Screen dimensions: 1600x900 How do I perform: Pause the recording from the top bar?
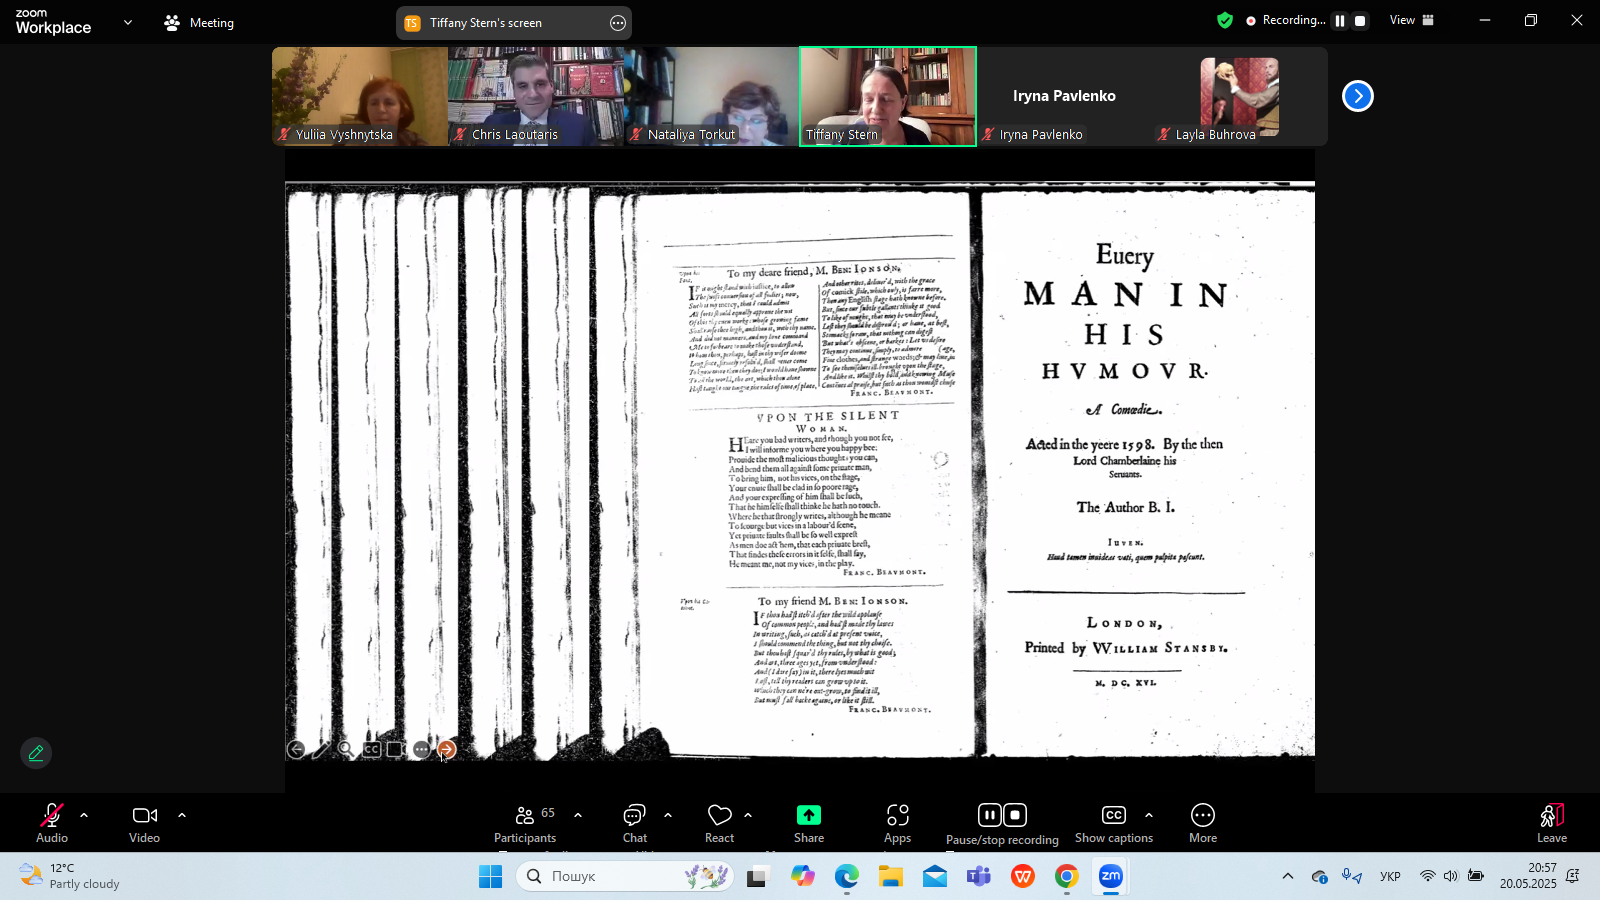[1340, 20]
